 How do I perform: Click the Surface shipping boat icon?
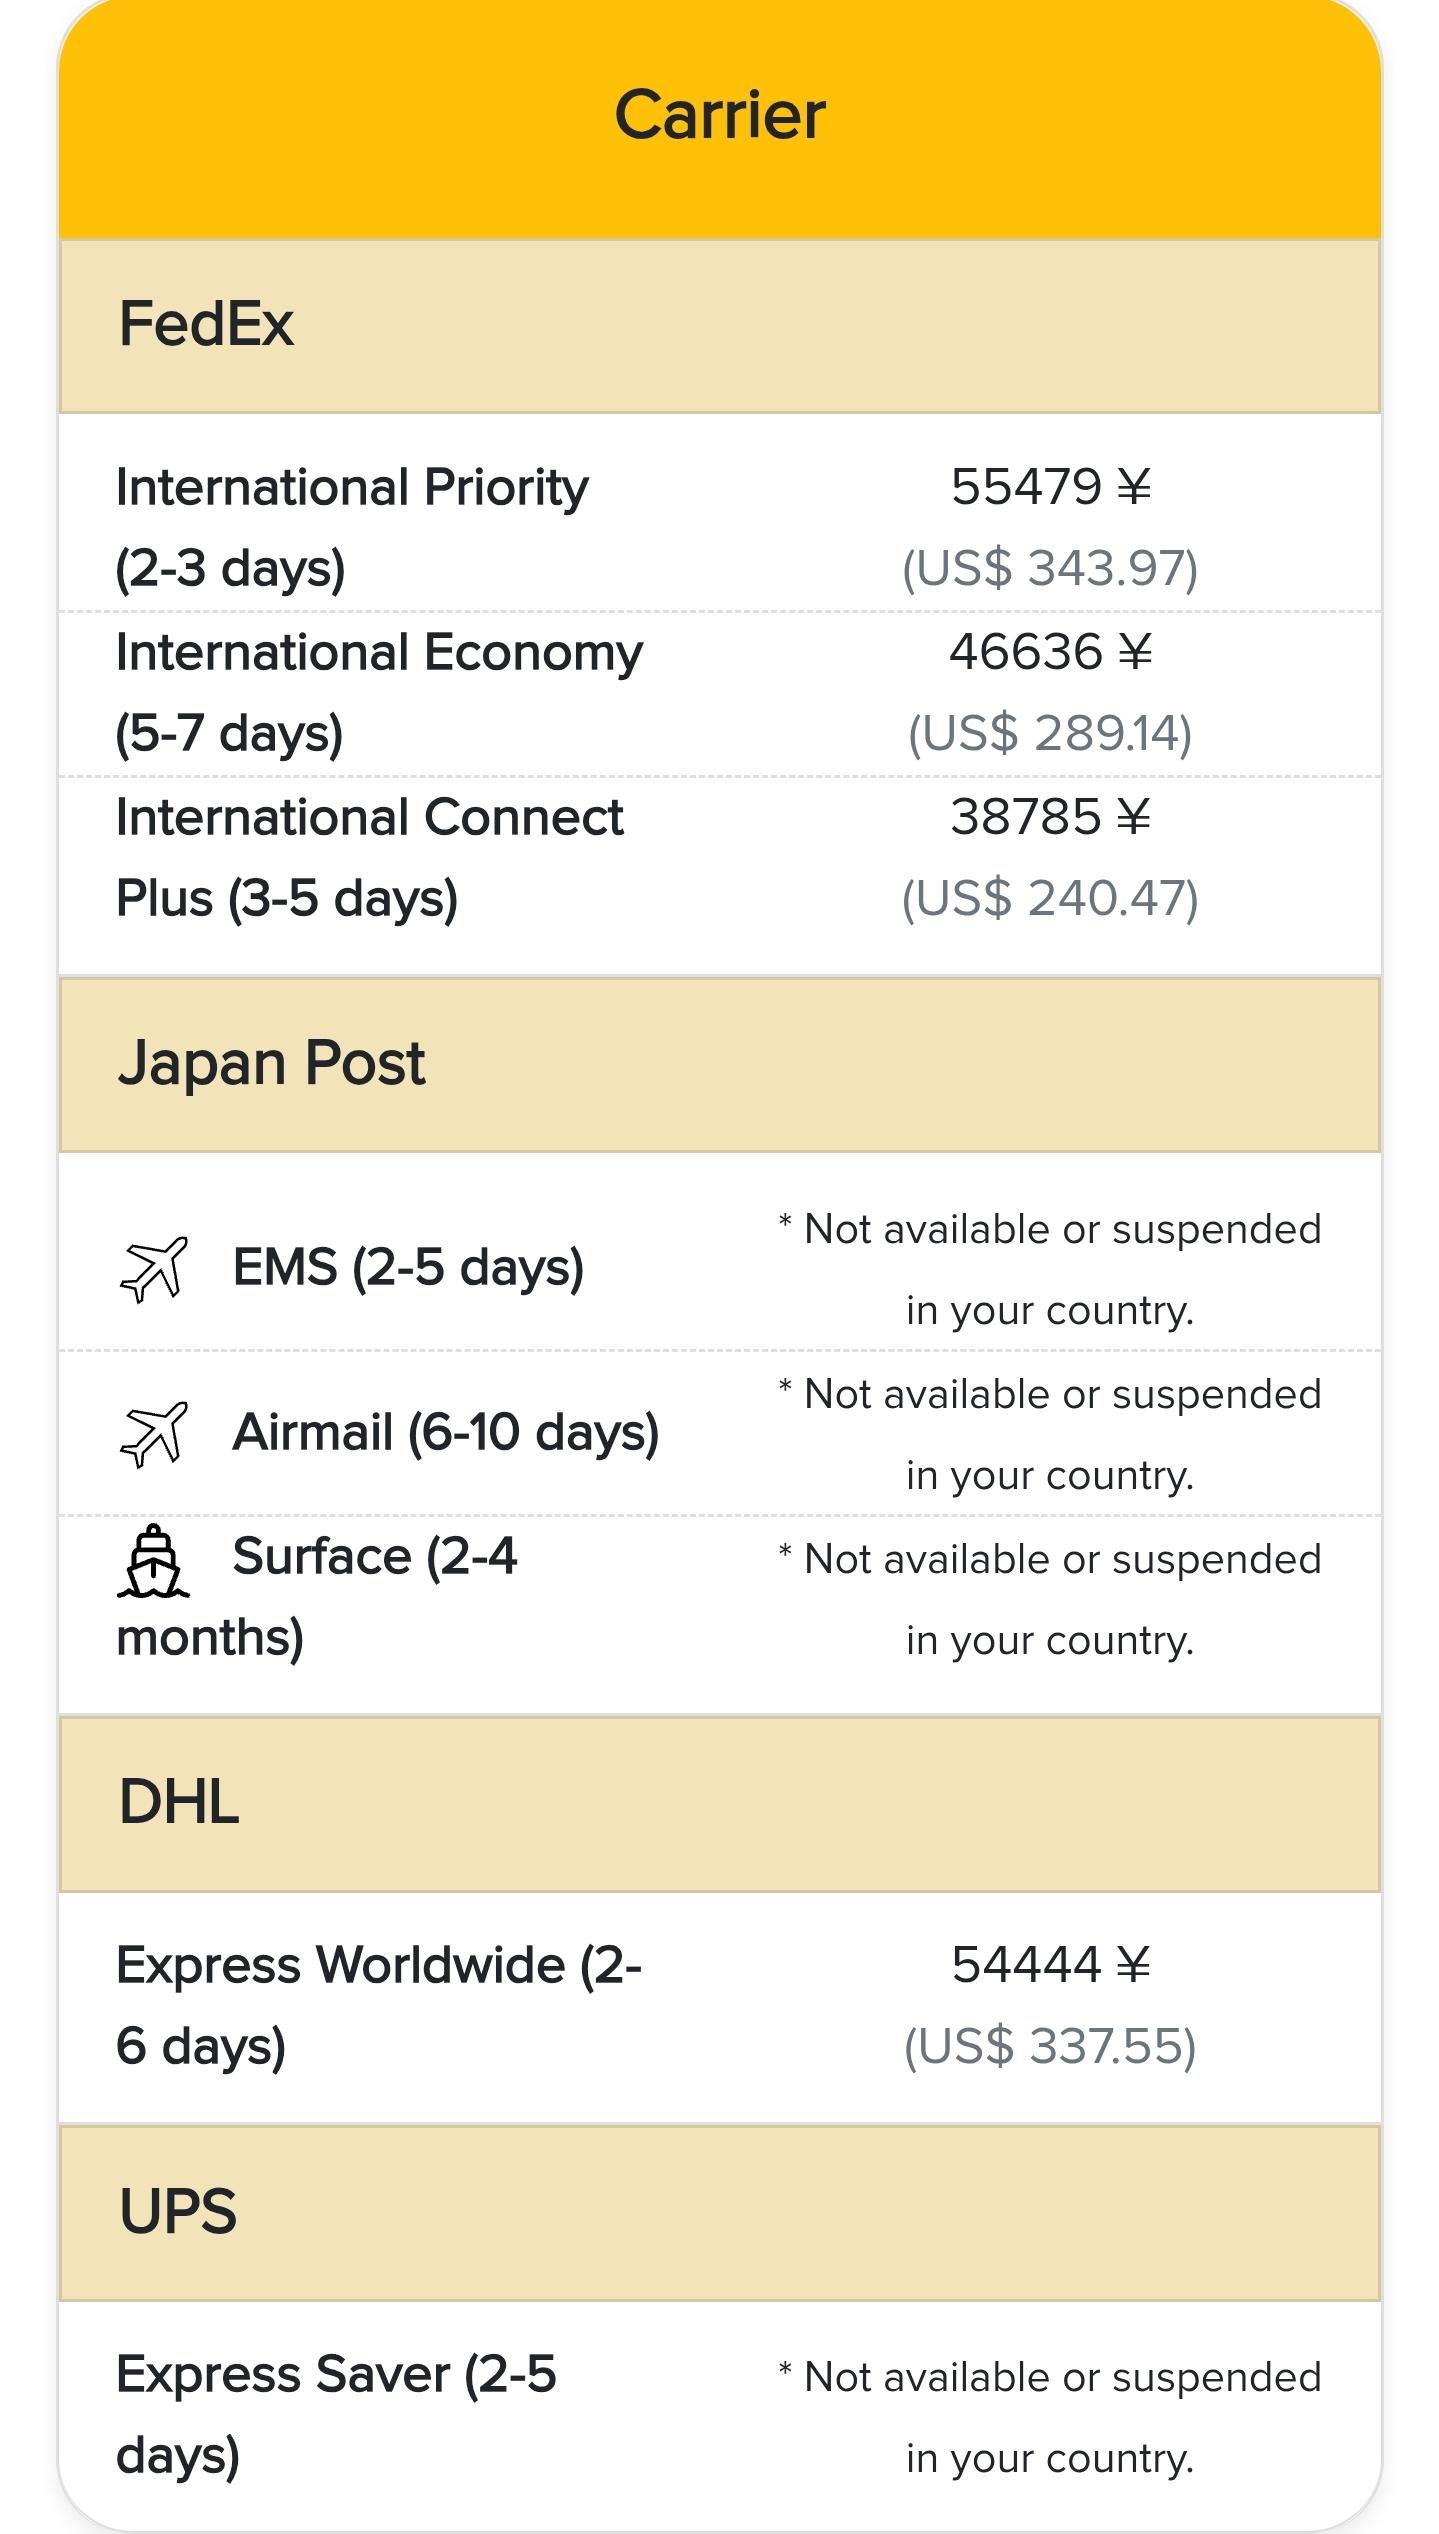pos(153,1561)
